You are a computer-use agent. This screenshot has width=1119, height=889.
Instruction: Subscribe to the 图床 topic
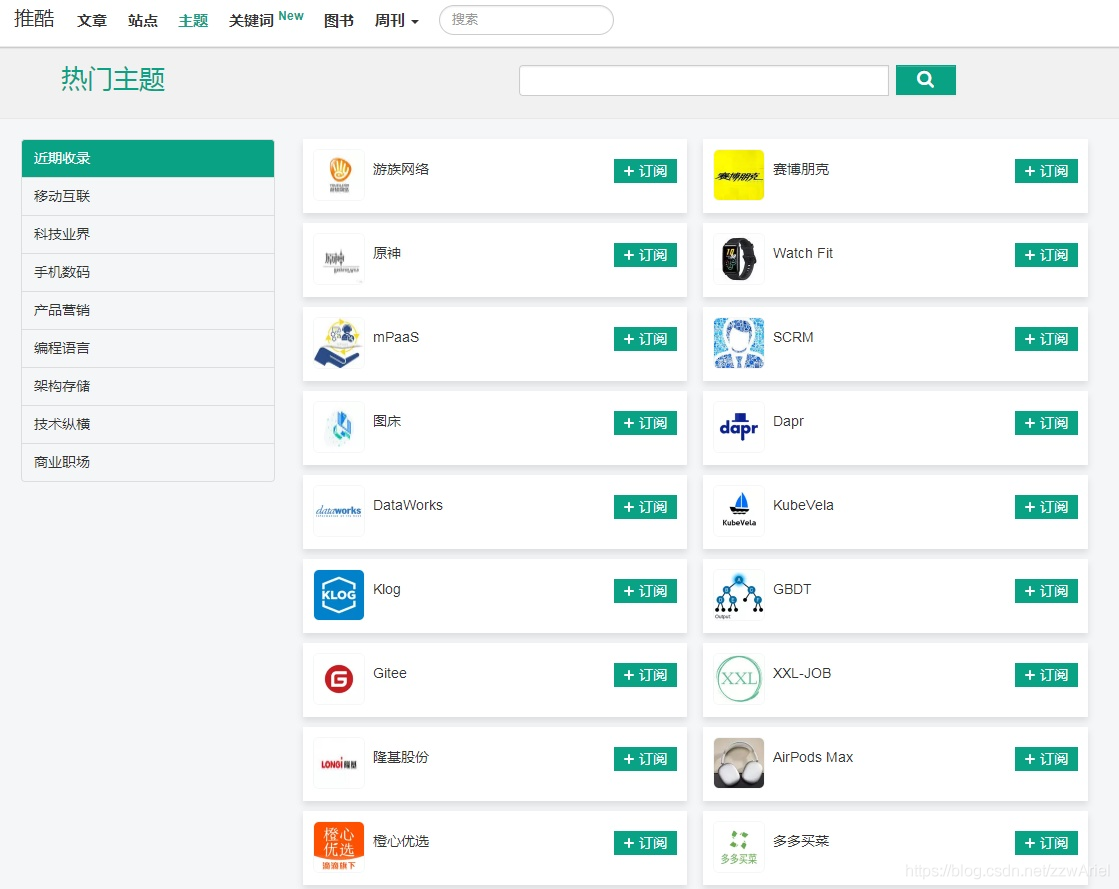645,423
